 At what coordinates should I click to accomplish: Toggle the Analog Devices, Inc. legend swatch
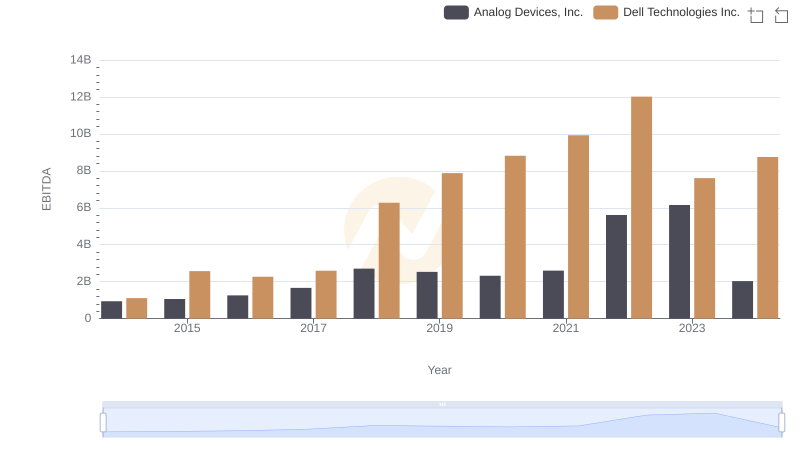[456, 12]
